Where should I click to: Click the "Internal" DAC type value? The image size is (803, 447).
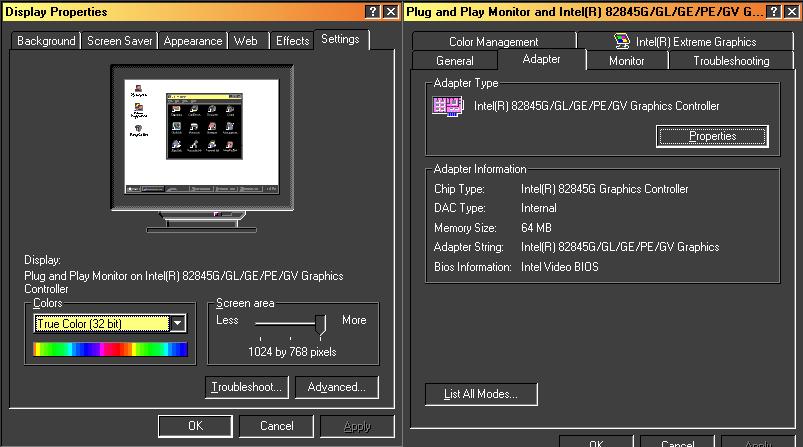pyautogui.click(x=539, y=208)
